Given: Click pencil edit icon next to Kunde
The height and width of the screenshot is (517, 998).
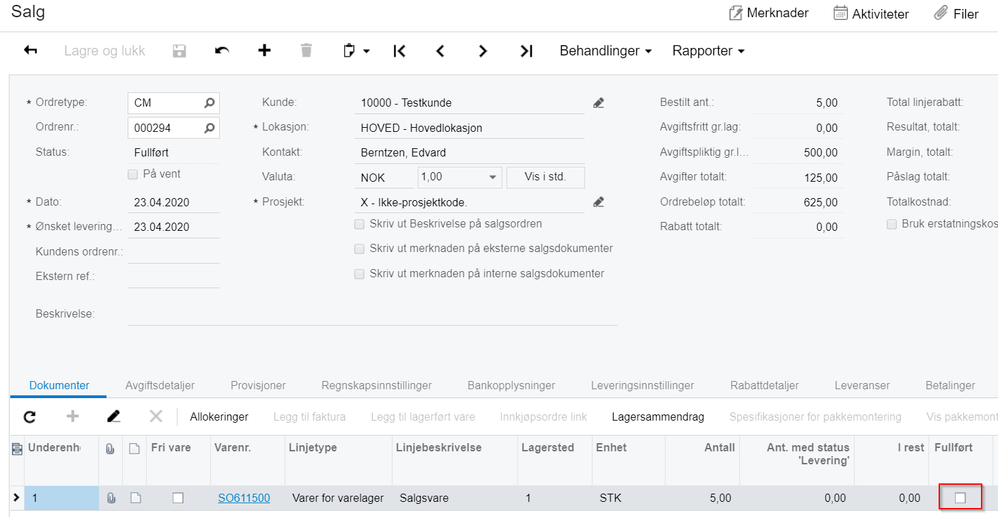Looking at the screenshot, I should point(599,102).
